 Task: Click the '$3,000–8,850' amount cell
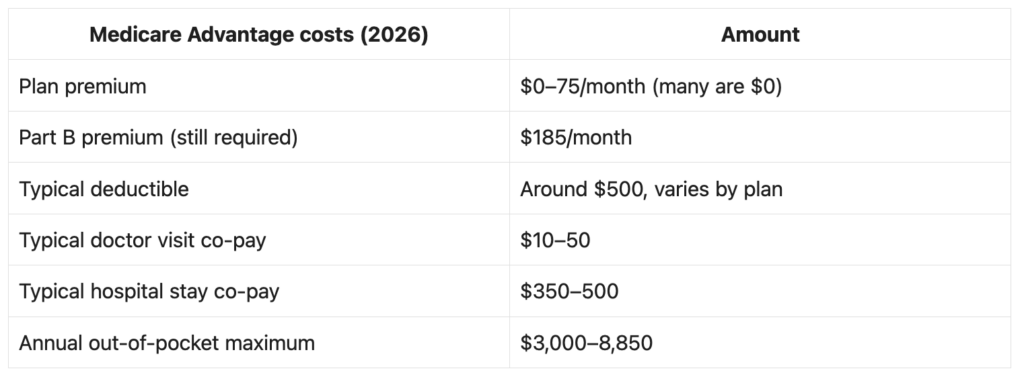760,342
